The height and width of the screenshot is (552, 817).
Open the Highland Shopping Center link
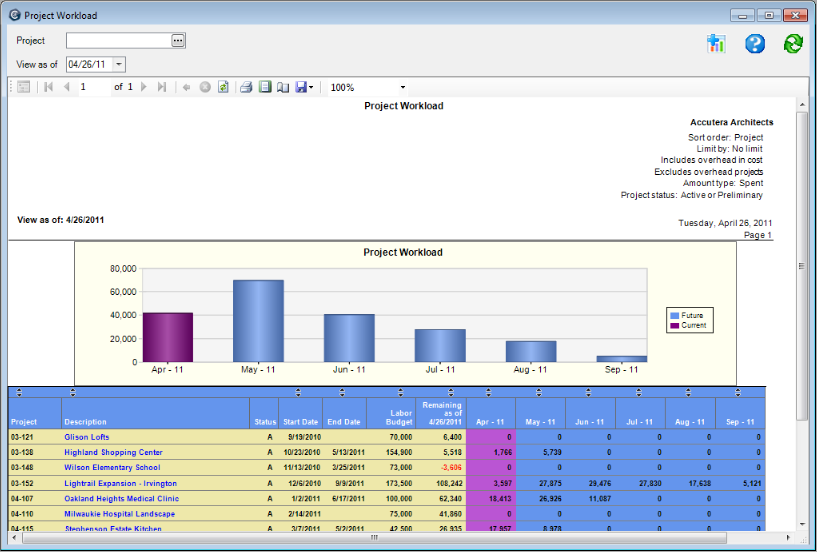[113, 452]
